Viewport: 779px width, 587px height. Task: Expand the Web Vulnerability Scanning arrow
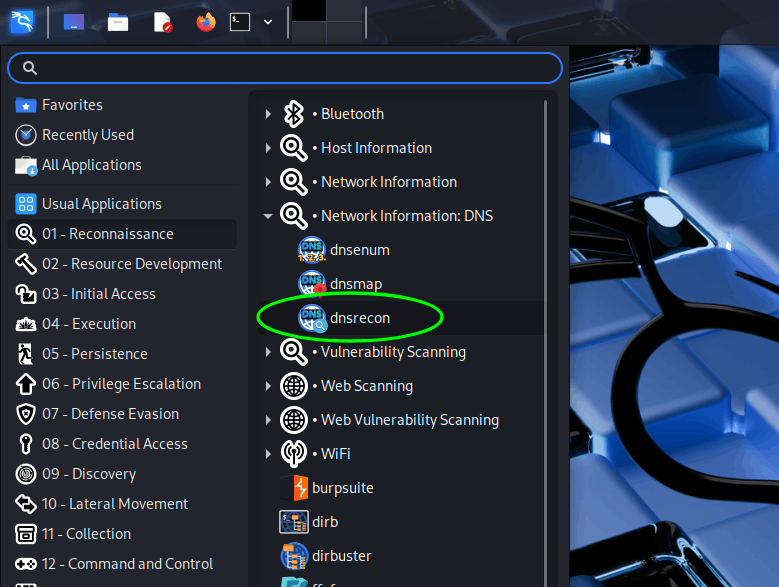268,420
